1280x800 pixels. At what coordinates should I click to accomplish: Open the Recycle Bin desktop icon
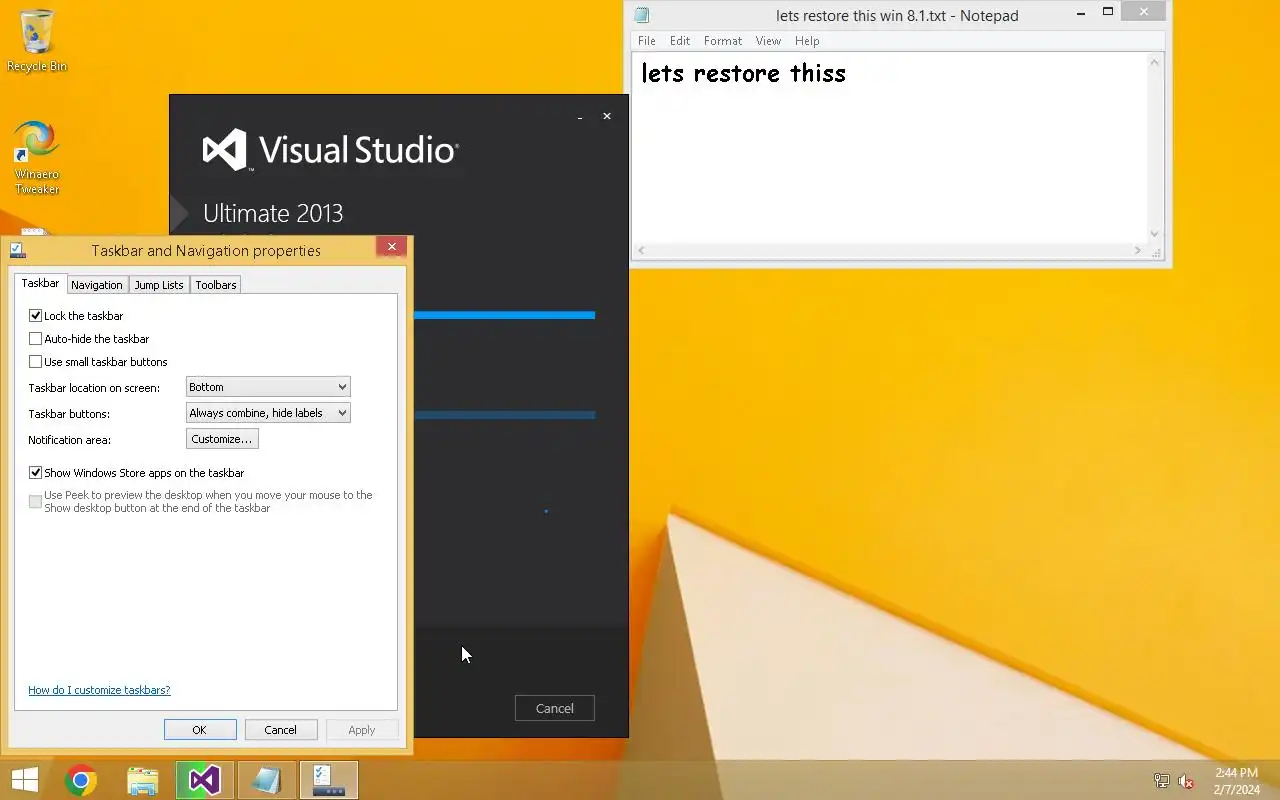[x=37, y=42]
